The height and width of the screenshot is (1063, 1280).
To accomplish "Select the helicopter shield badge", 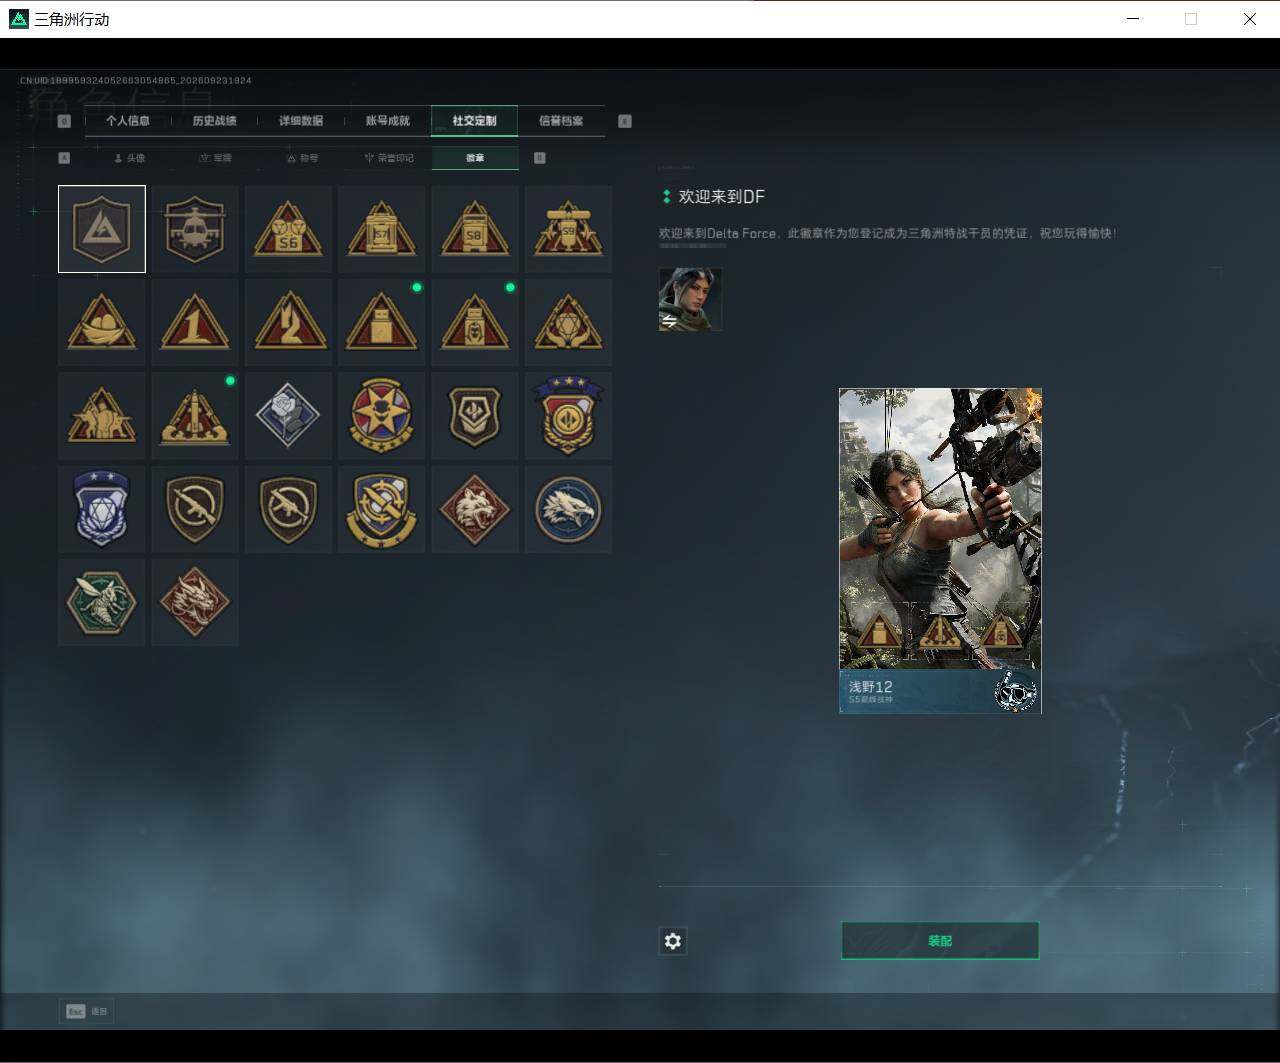I will point(195,229).
